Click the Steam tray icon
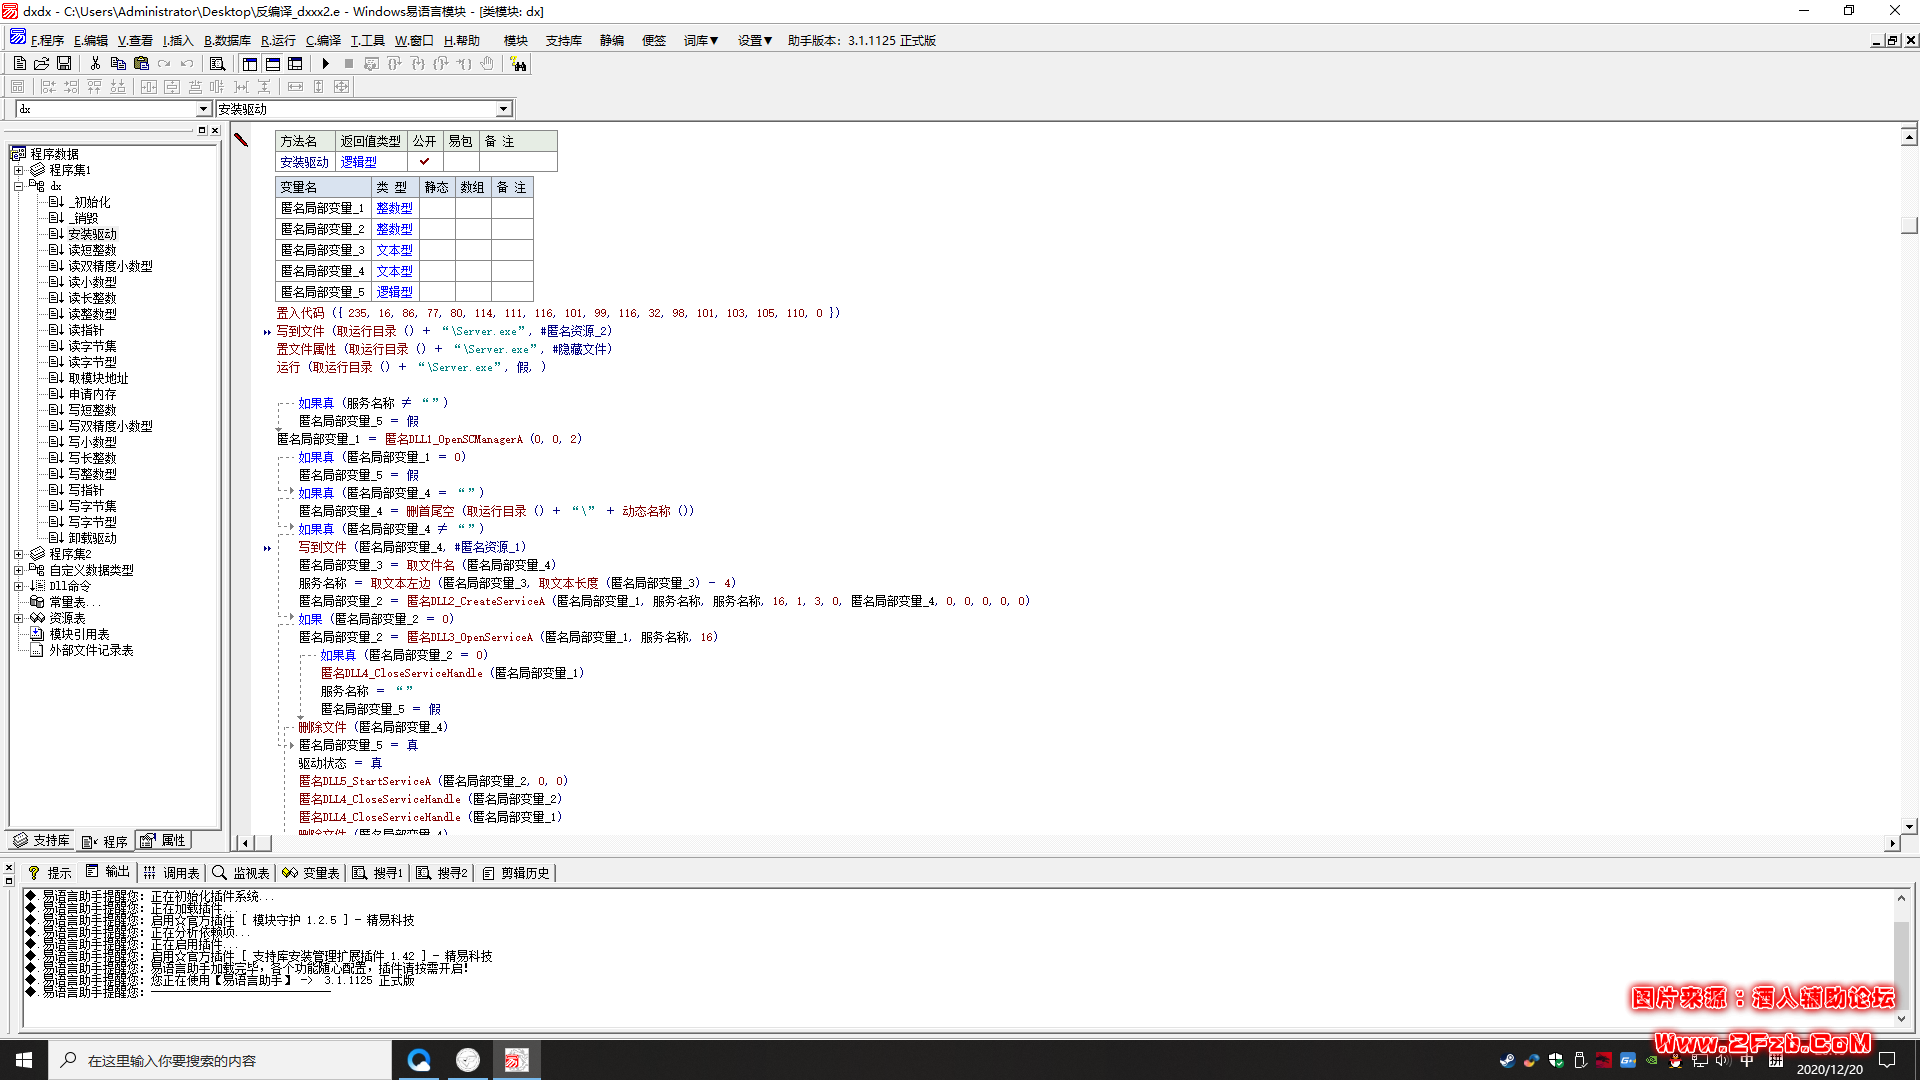 coord(1507,1060)
